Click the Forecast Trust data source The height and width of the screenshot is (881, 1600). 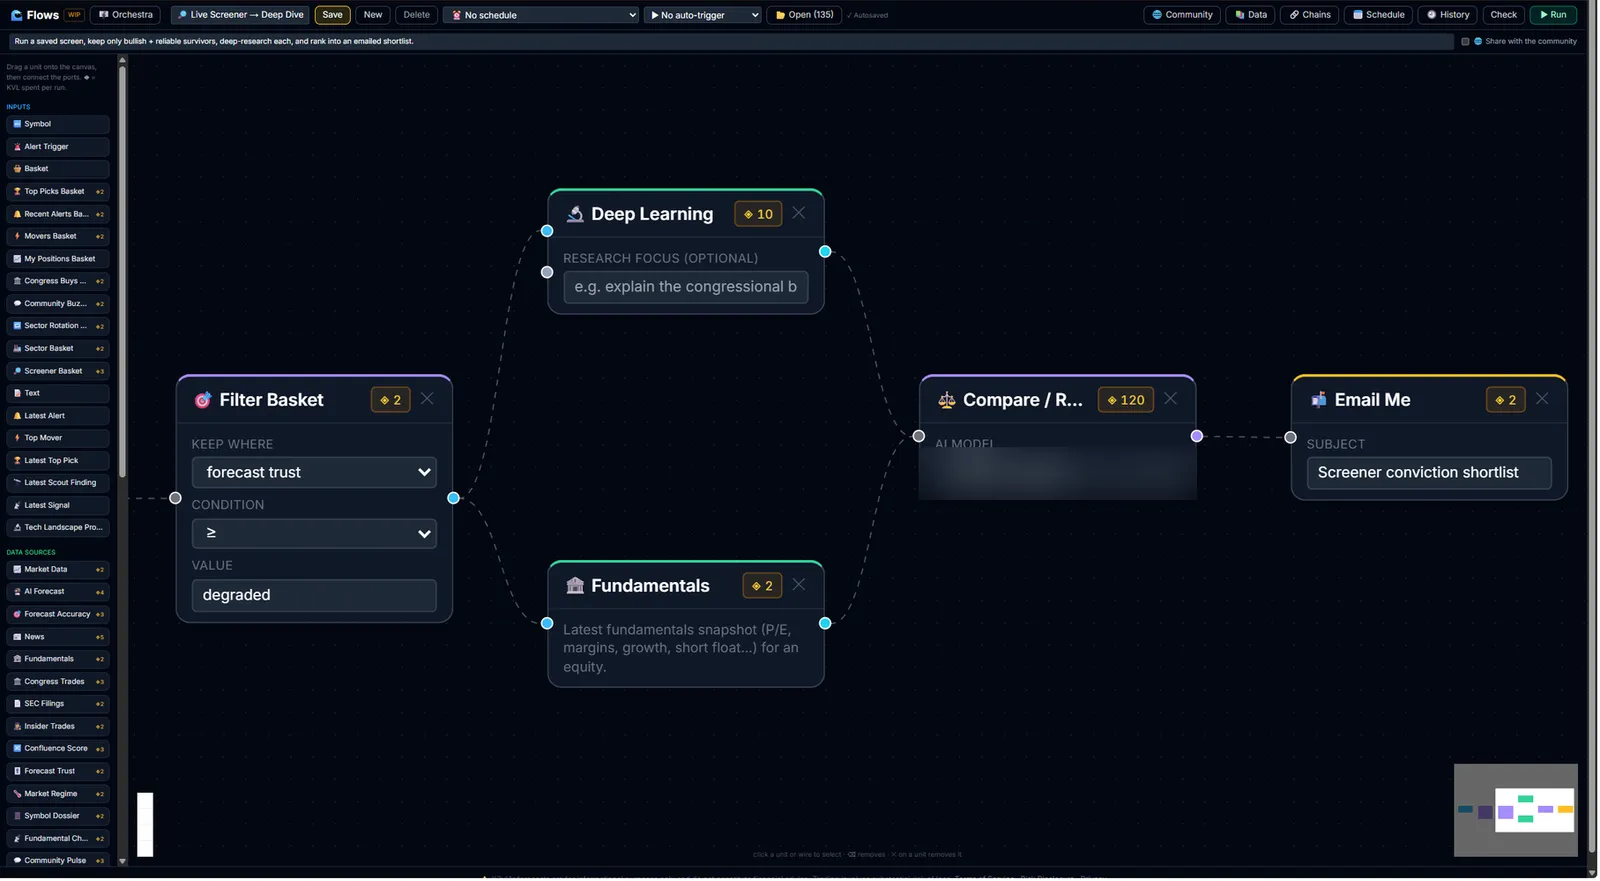(58, 771)
